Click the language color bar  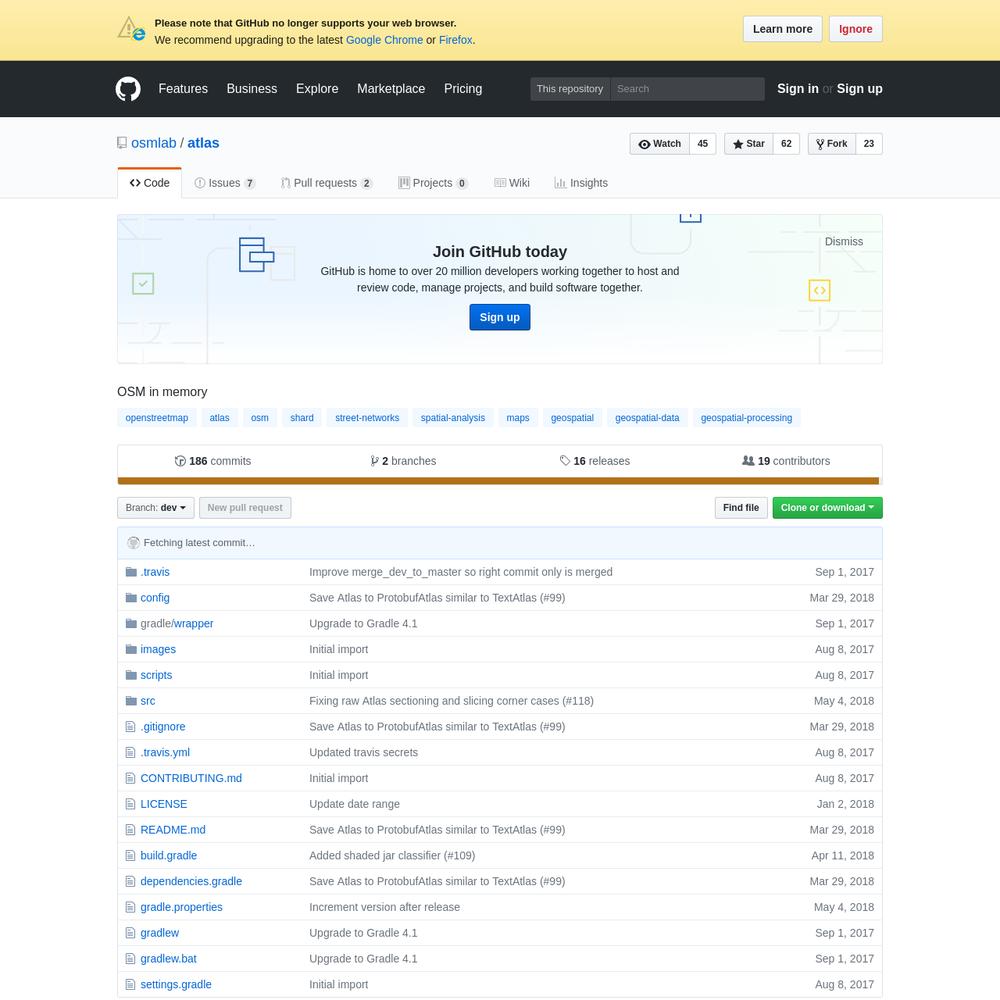click(500, 481)
